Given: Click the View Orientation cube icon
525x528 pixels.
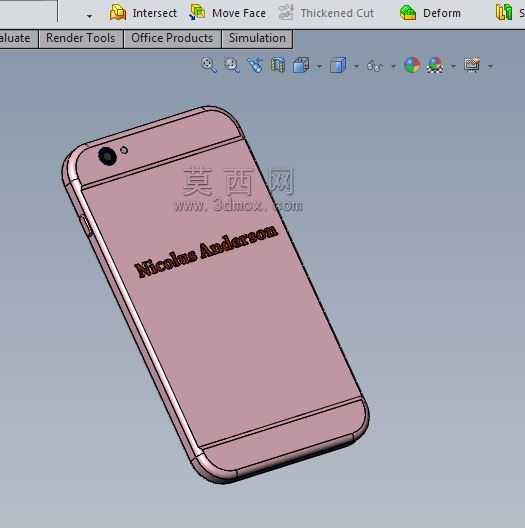Looking at the screenshot, I should coord(301,65).
